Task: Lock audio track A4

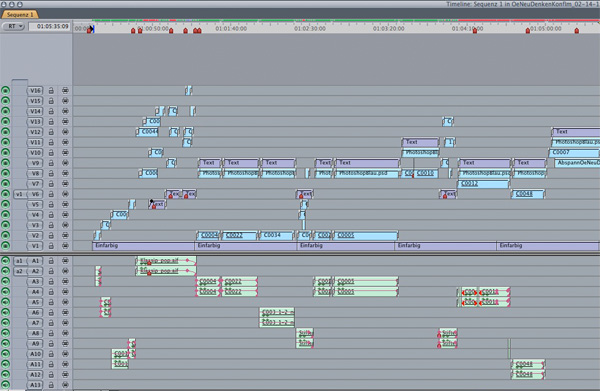Action: [x=51, y=292]
